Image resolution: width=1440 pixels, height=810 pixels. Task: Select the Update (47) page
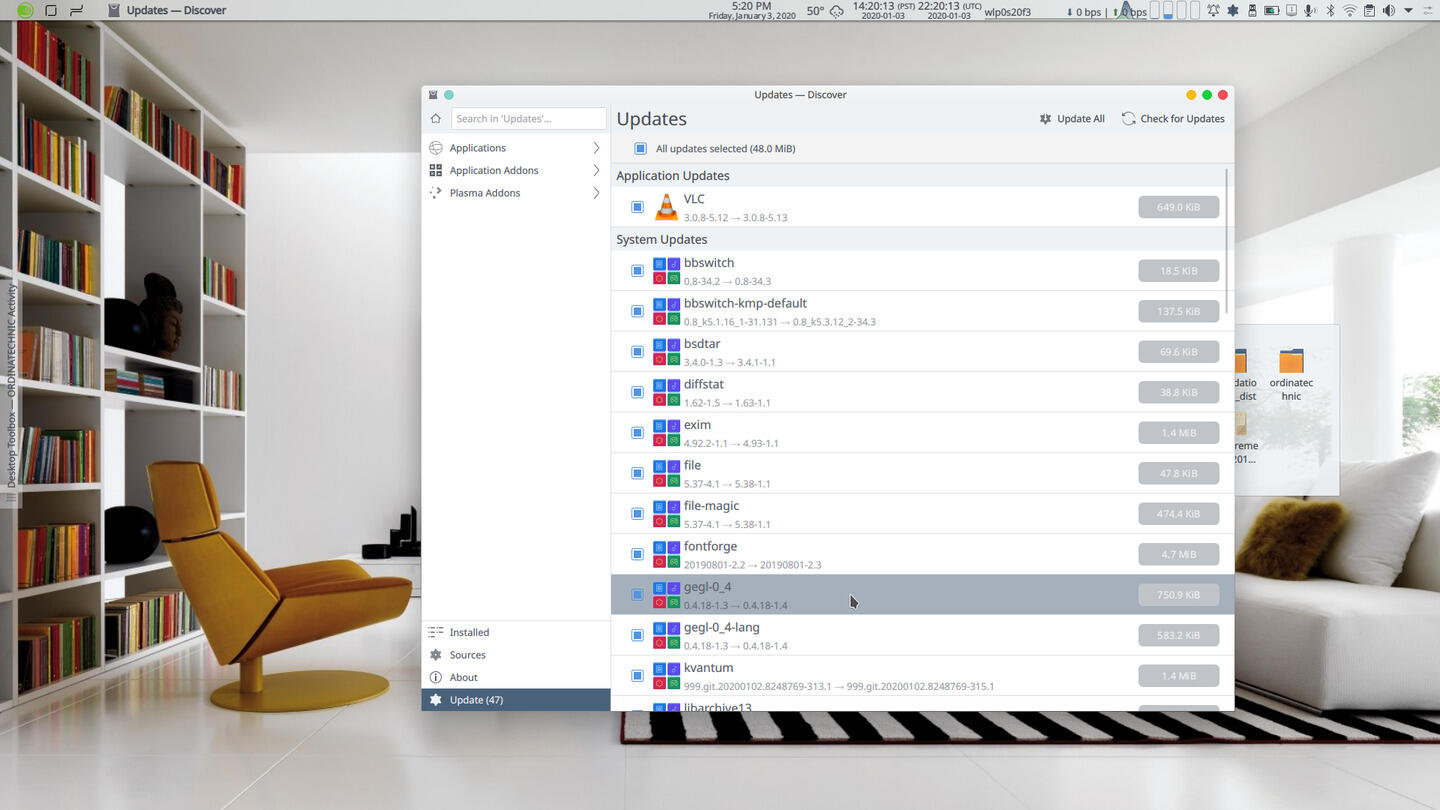click(516, 700)
